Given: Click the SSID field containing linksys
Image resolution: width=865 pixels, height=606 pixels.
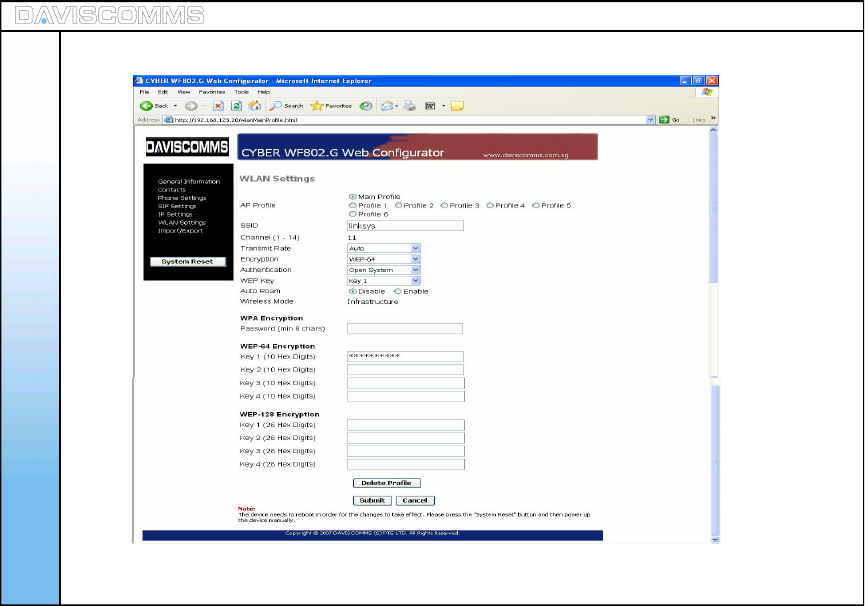Looking at the screenshot, I should pyautogui.click(x=405, y=226).
